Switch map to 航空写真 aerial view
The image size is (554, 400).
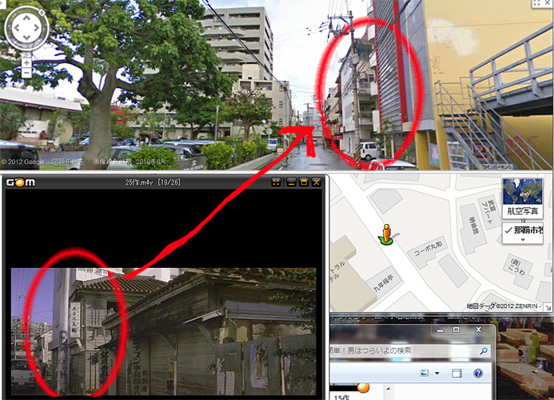pyautogui.click(x=523, y=198)
